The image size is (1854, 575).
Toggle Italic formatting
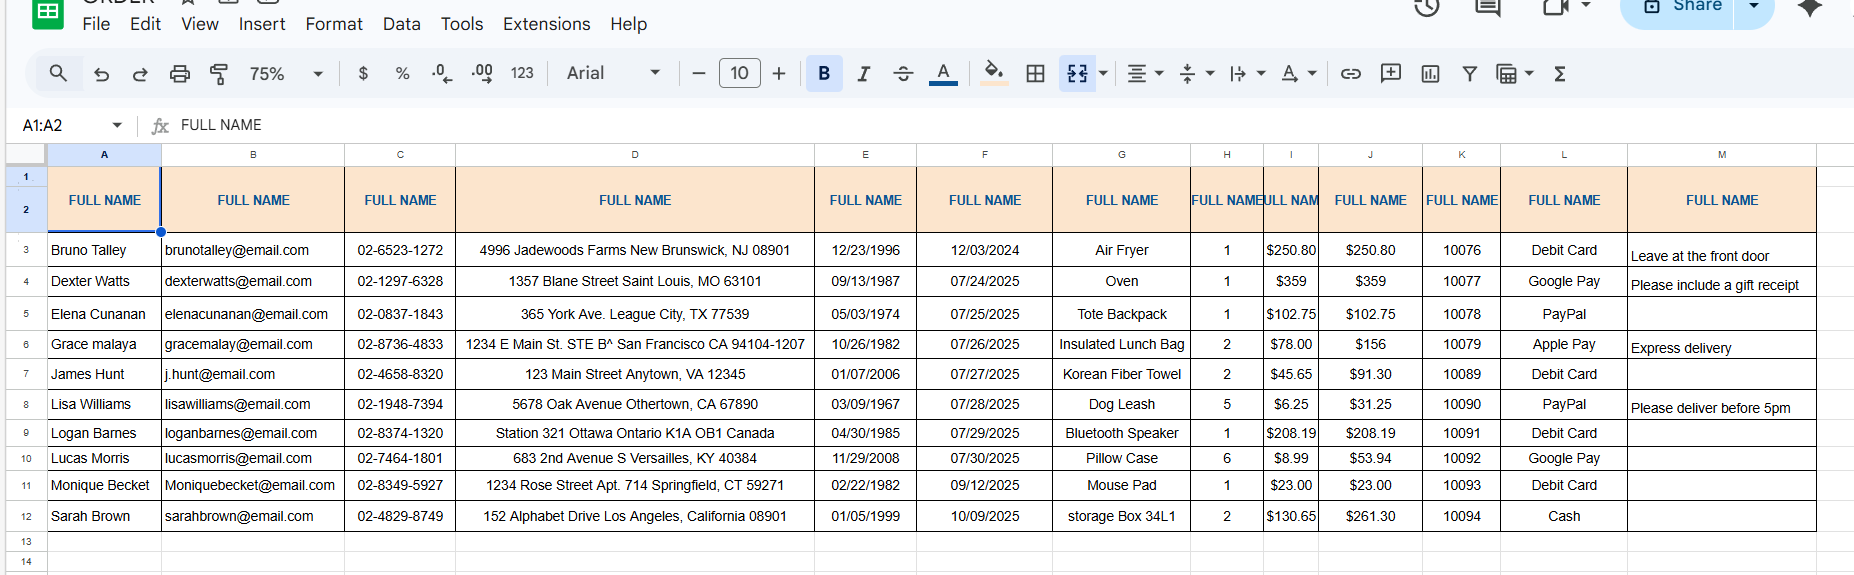point(864,74)
